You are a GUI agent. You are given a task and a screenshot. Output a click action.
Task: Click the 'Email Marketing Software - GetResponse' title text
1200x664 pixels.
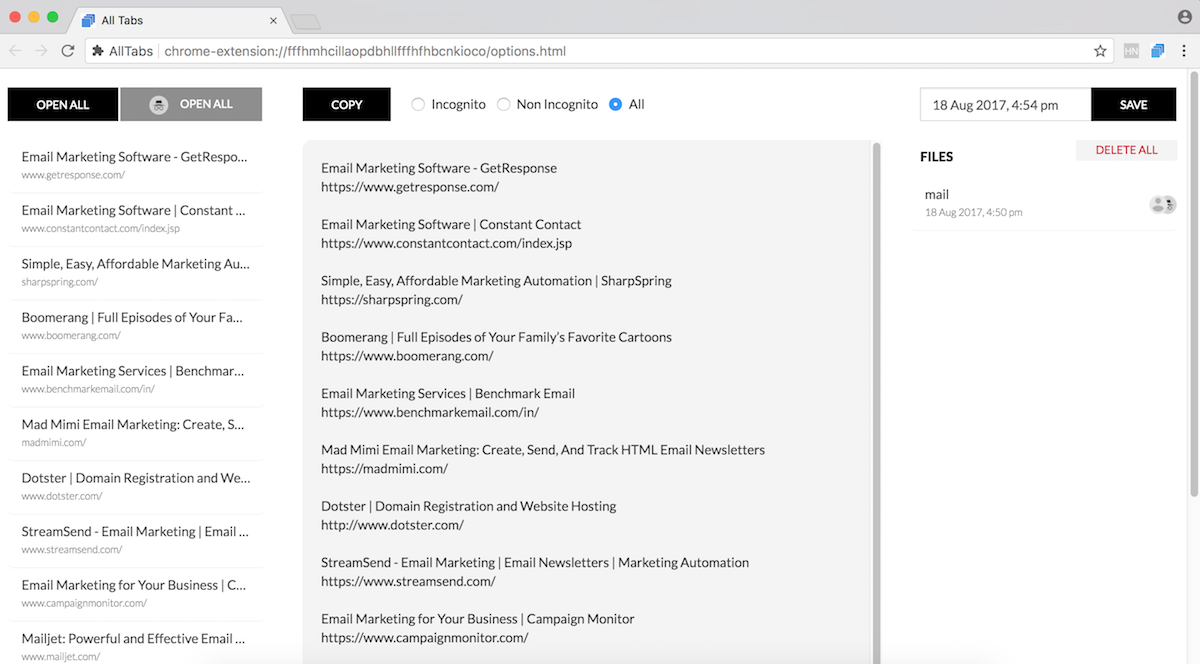(x=439, y=168)
